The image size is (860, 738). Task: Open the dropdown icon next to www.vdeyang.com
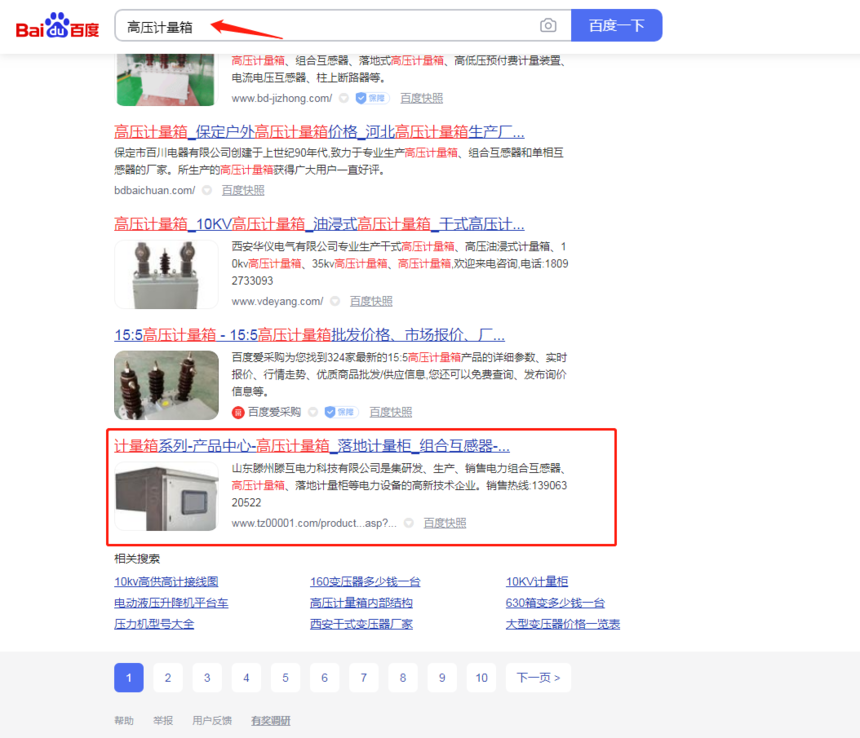pyautogui.click(x=335, y=301)
